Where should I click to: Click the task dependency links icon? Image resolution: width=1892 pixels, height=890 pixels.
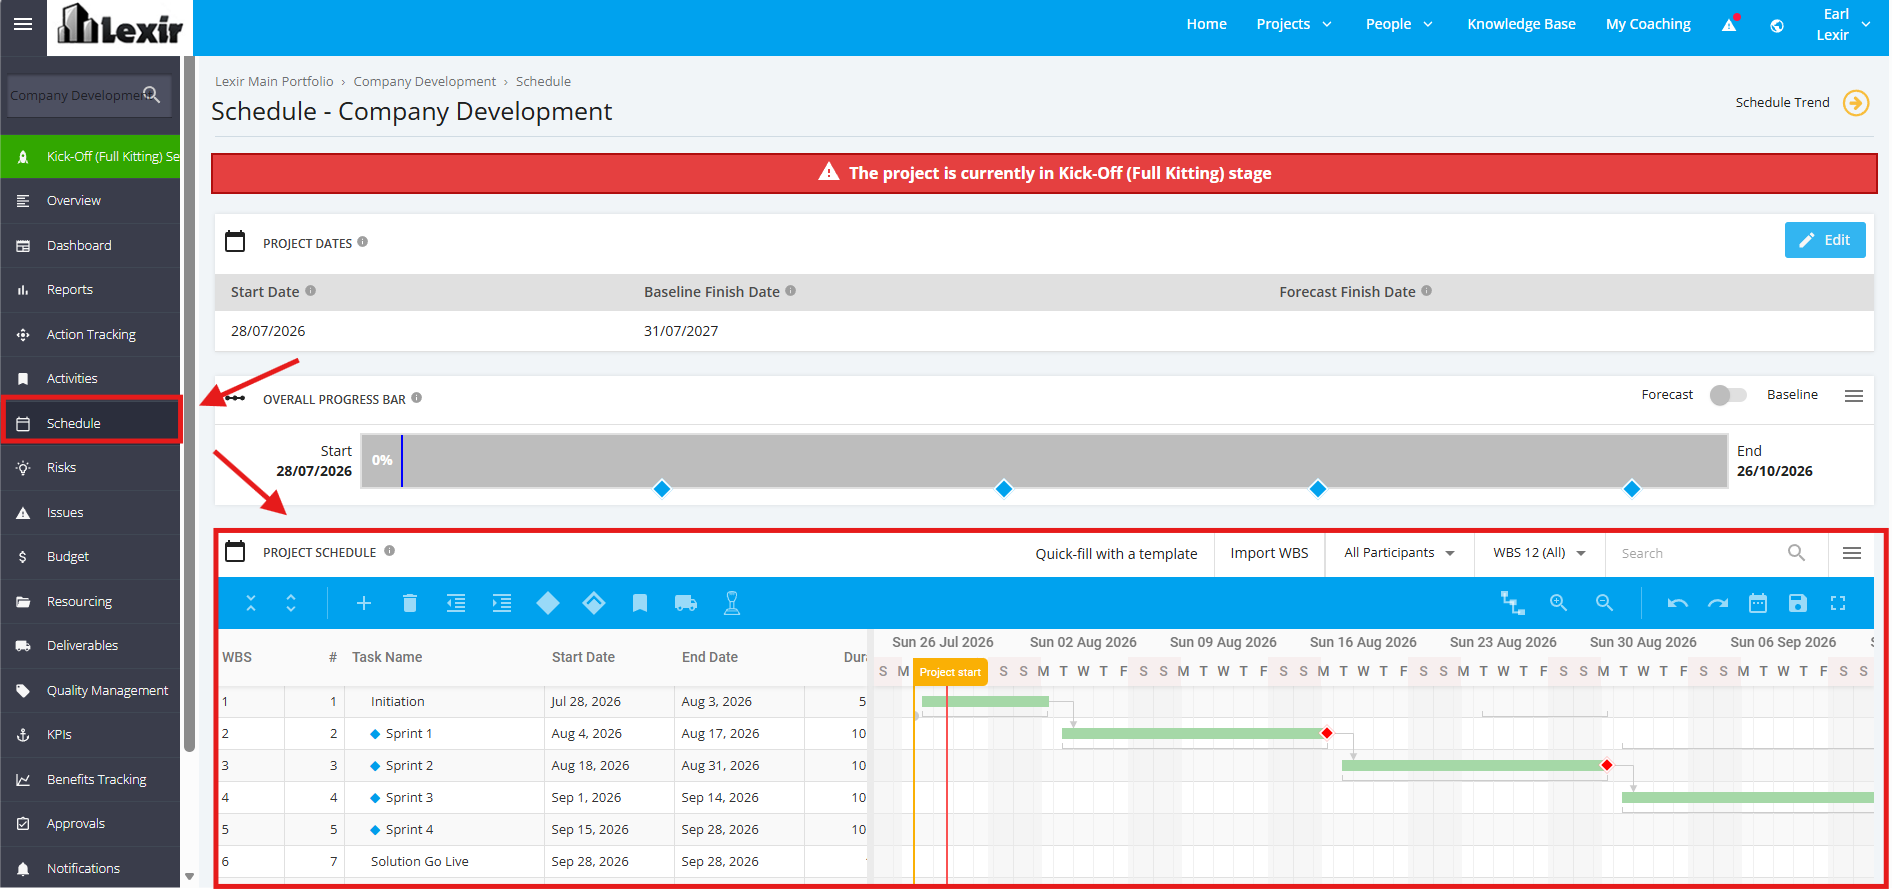pyautogui.click(x=1512, y=603)
